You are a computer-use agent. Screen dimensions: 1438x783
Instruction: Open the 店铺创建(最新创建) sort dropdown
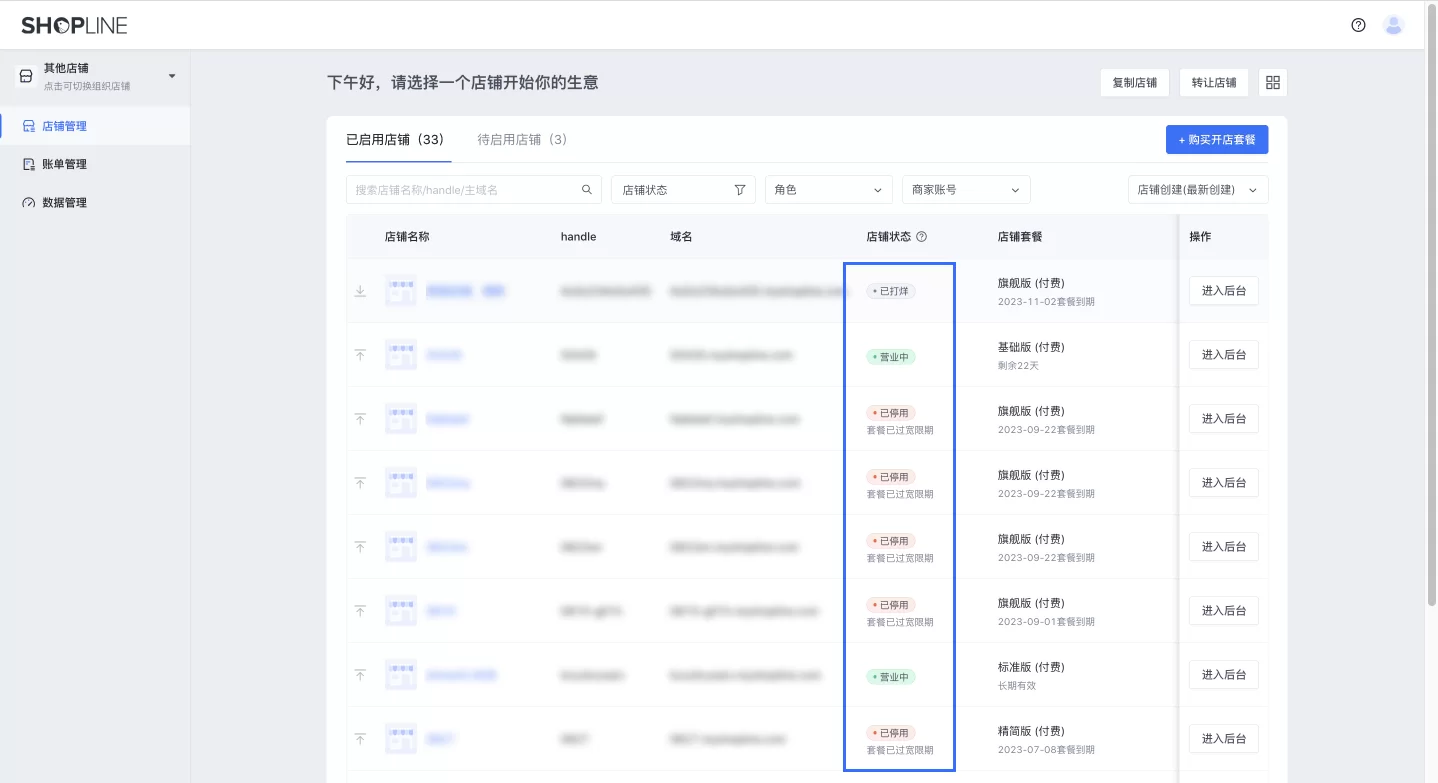click(x=1197, y=189)
